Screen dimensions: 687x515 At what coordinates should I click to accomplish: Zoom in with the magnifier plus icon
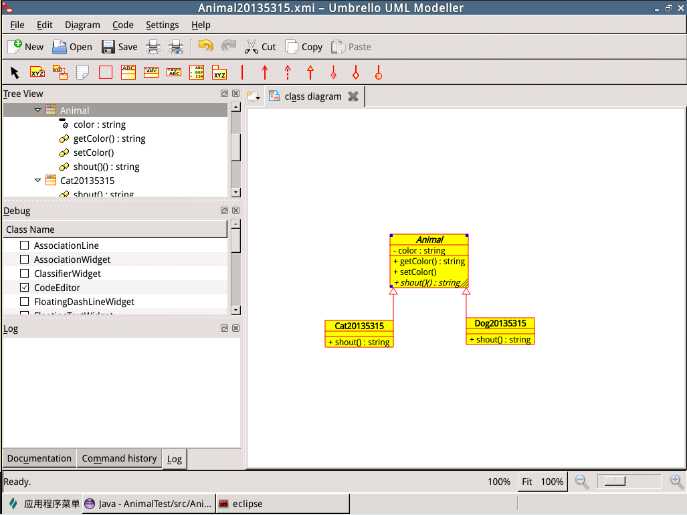pyautogui.click(x=676, y=481)
